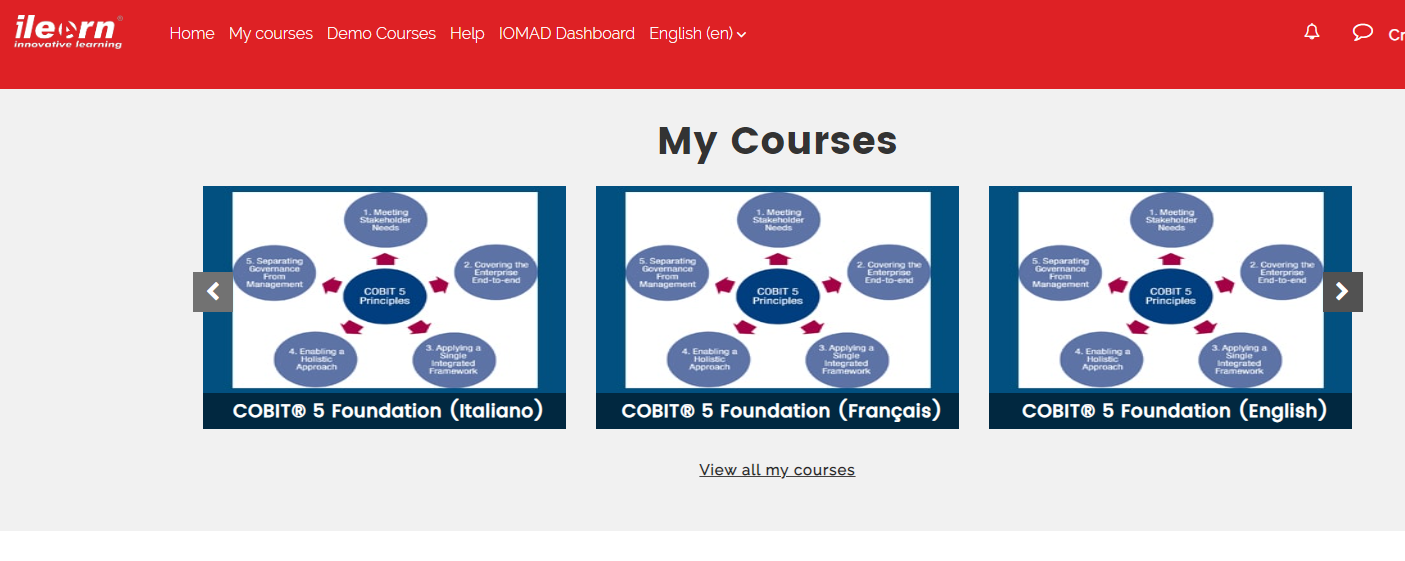Show previous courses with left carousel arrow
This screenshot has height=561, width=1405.
[213, 292]
